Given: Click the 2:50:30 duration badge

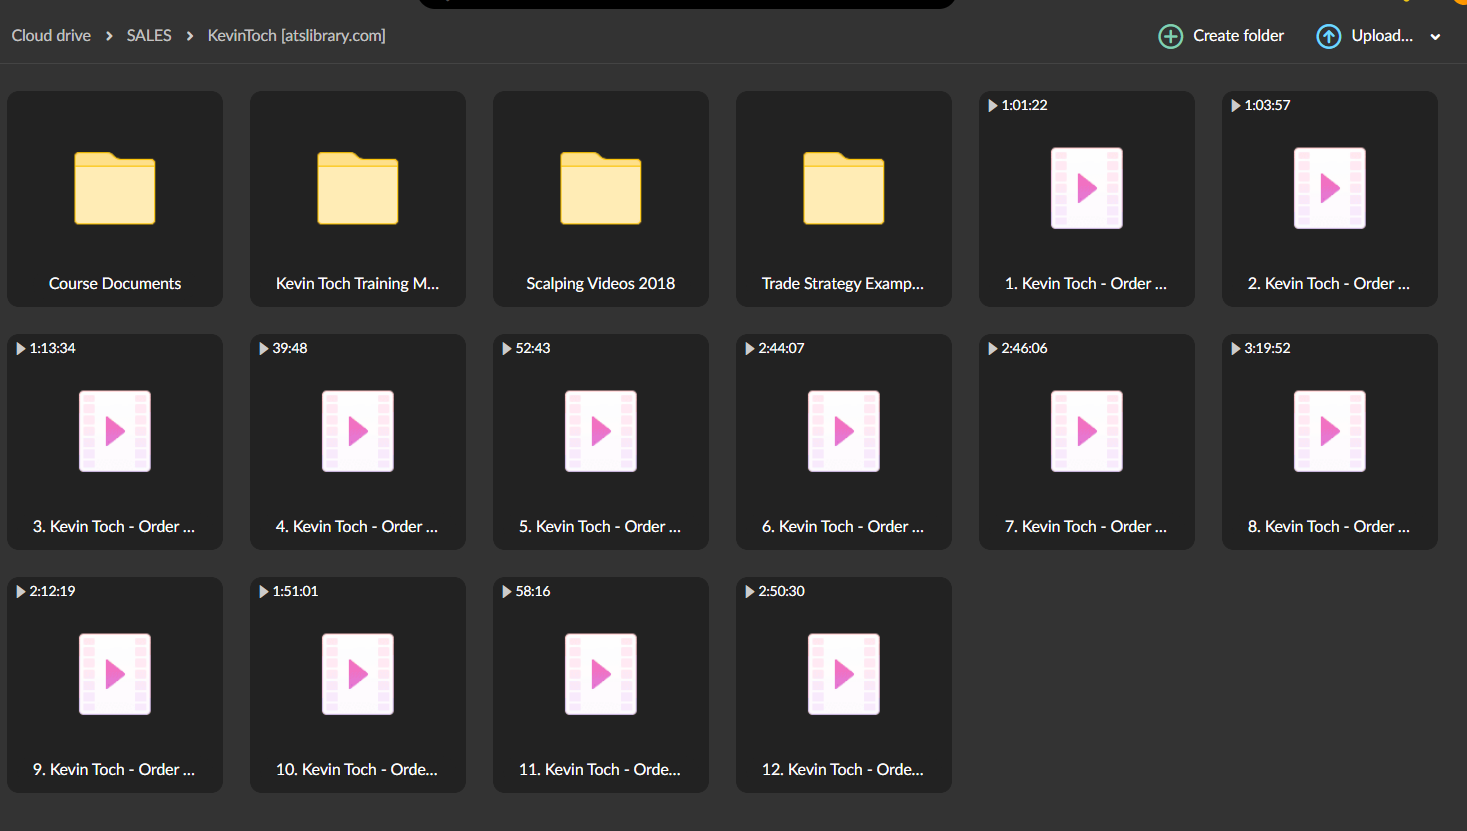Looking at the screenshot, I should 775,591.
